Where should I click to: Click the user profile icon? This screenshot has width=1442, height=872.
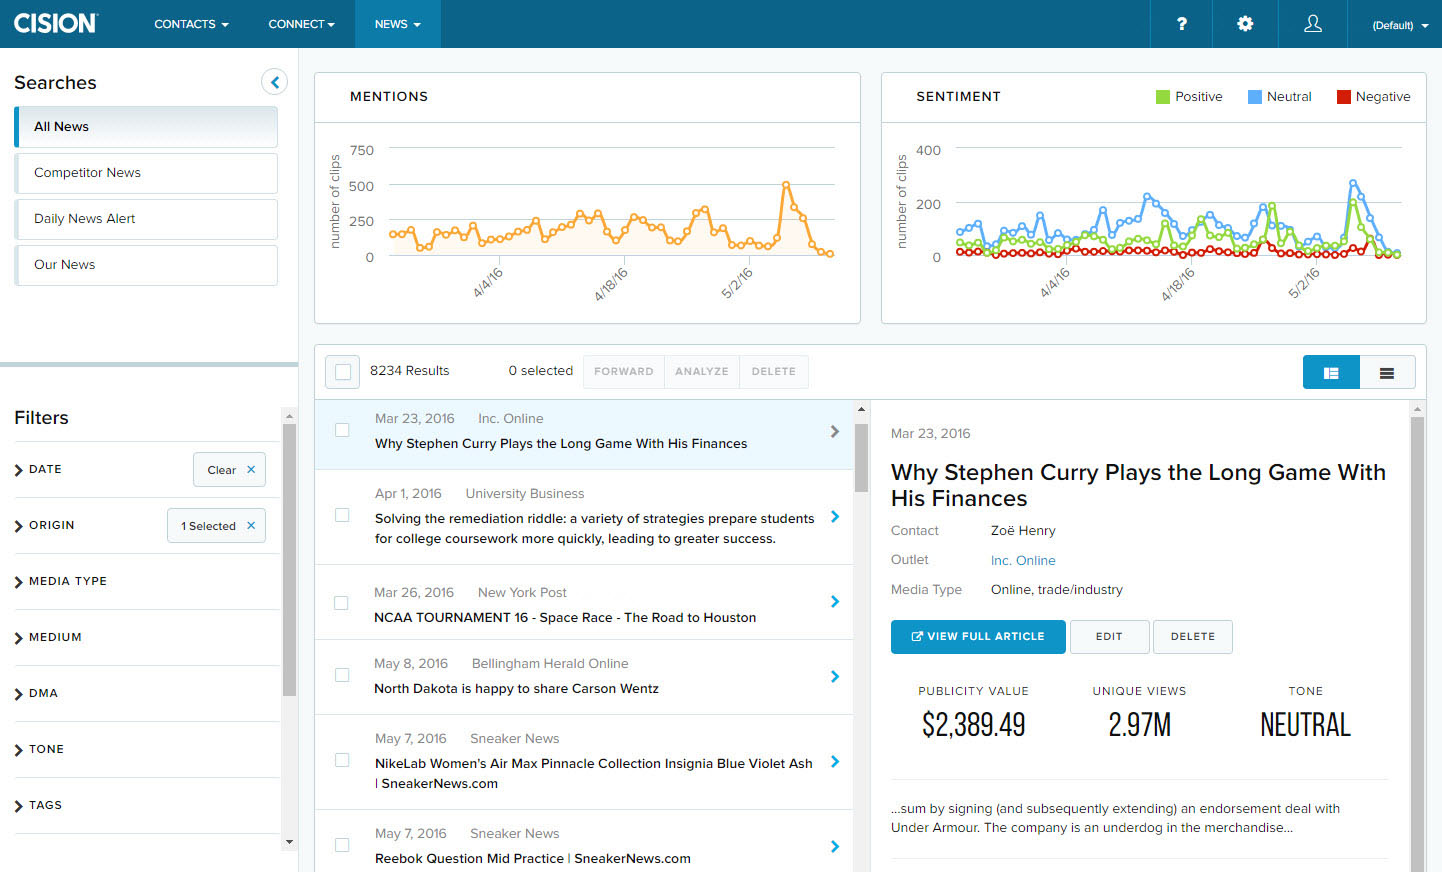1313,24
